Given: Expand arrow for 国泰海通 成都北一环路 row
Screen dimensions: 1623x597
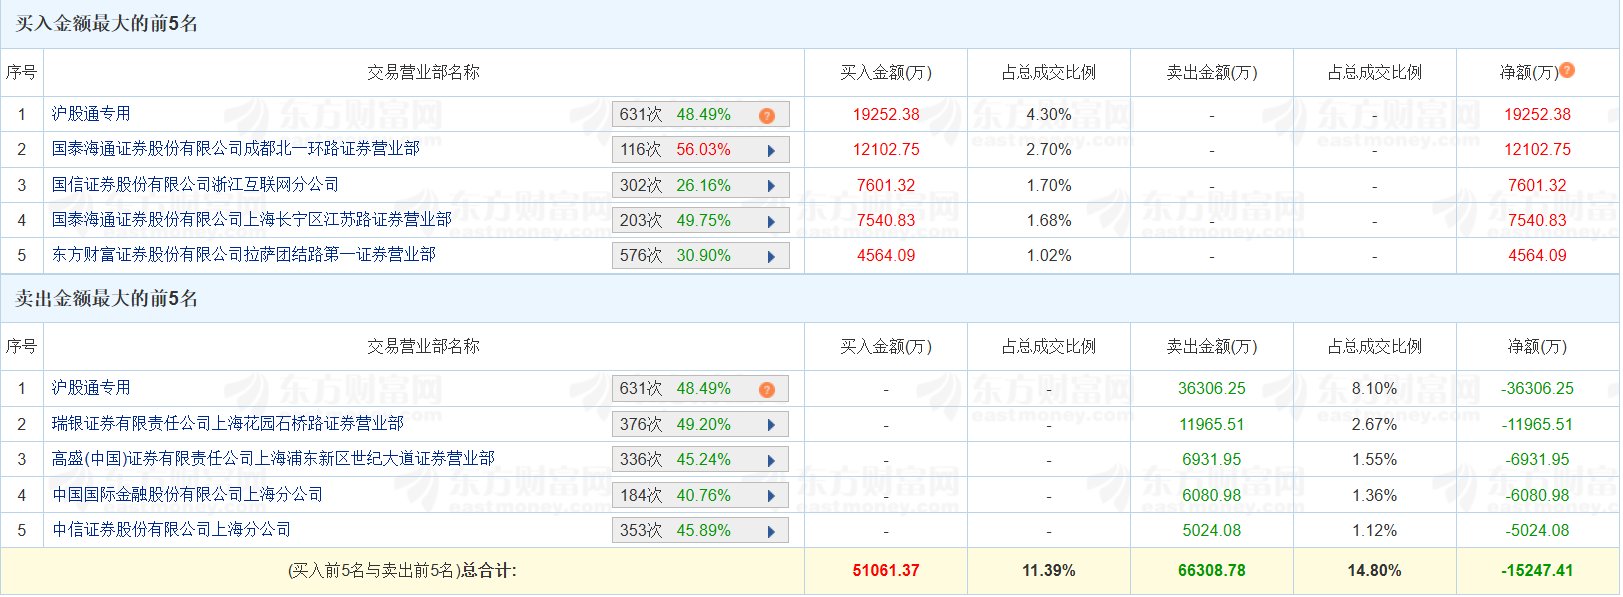Looking at the screenshot, I should tap(771, 151).
